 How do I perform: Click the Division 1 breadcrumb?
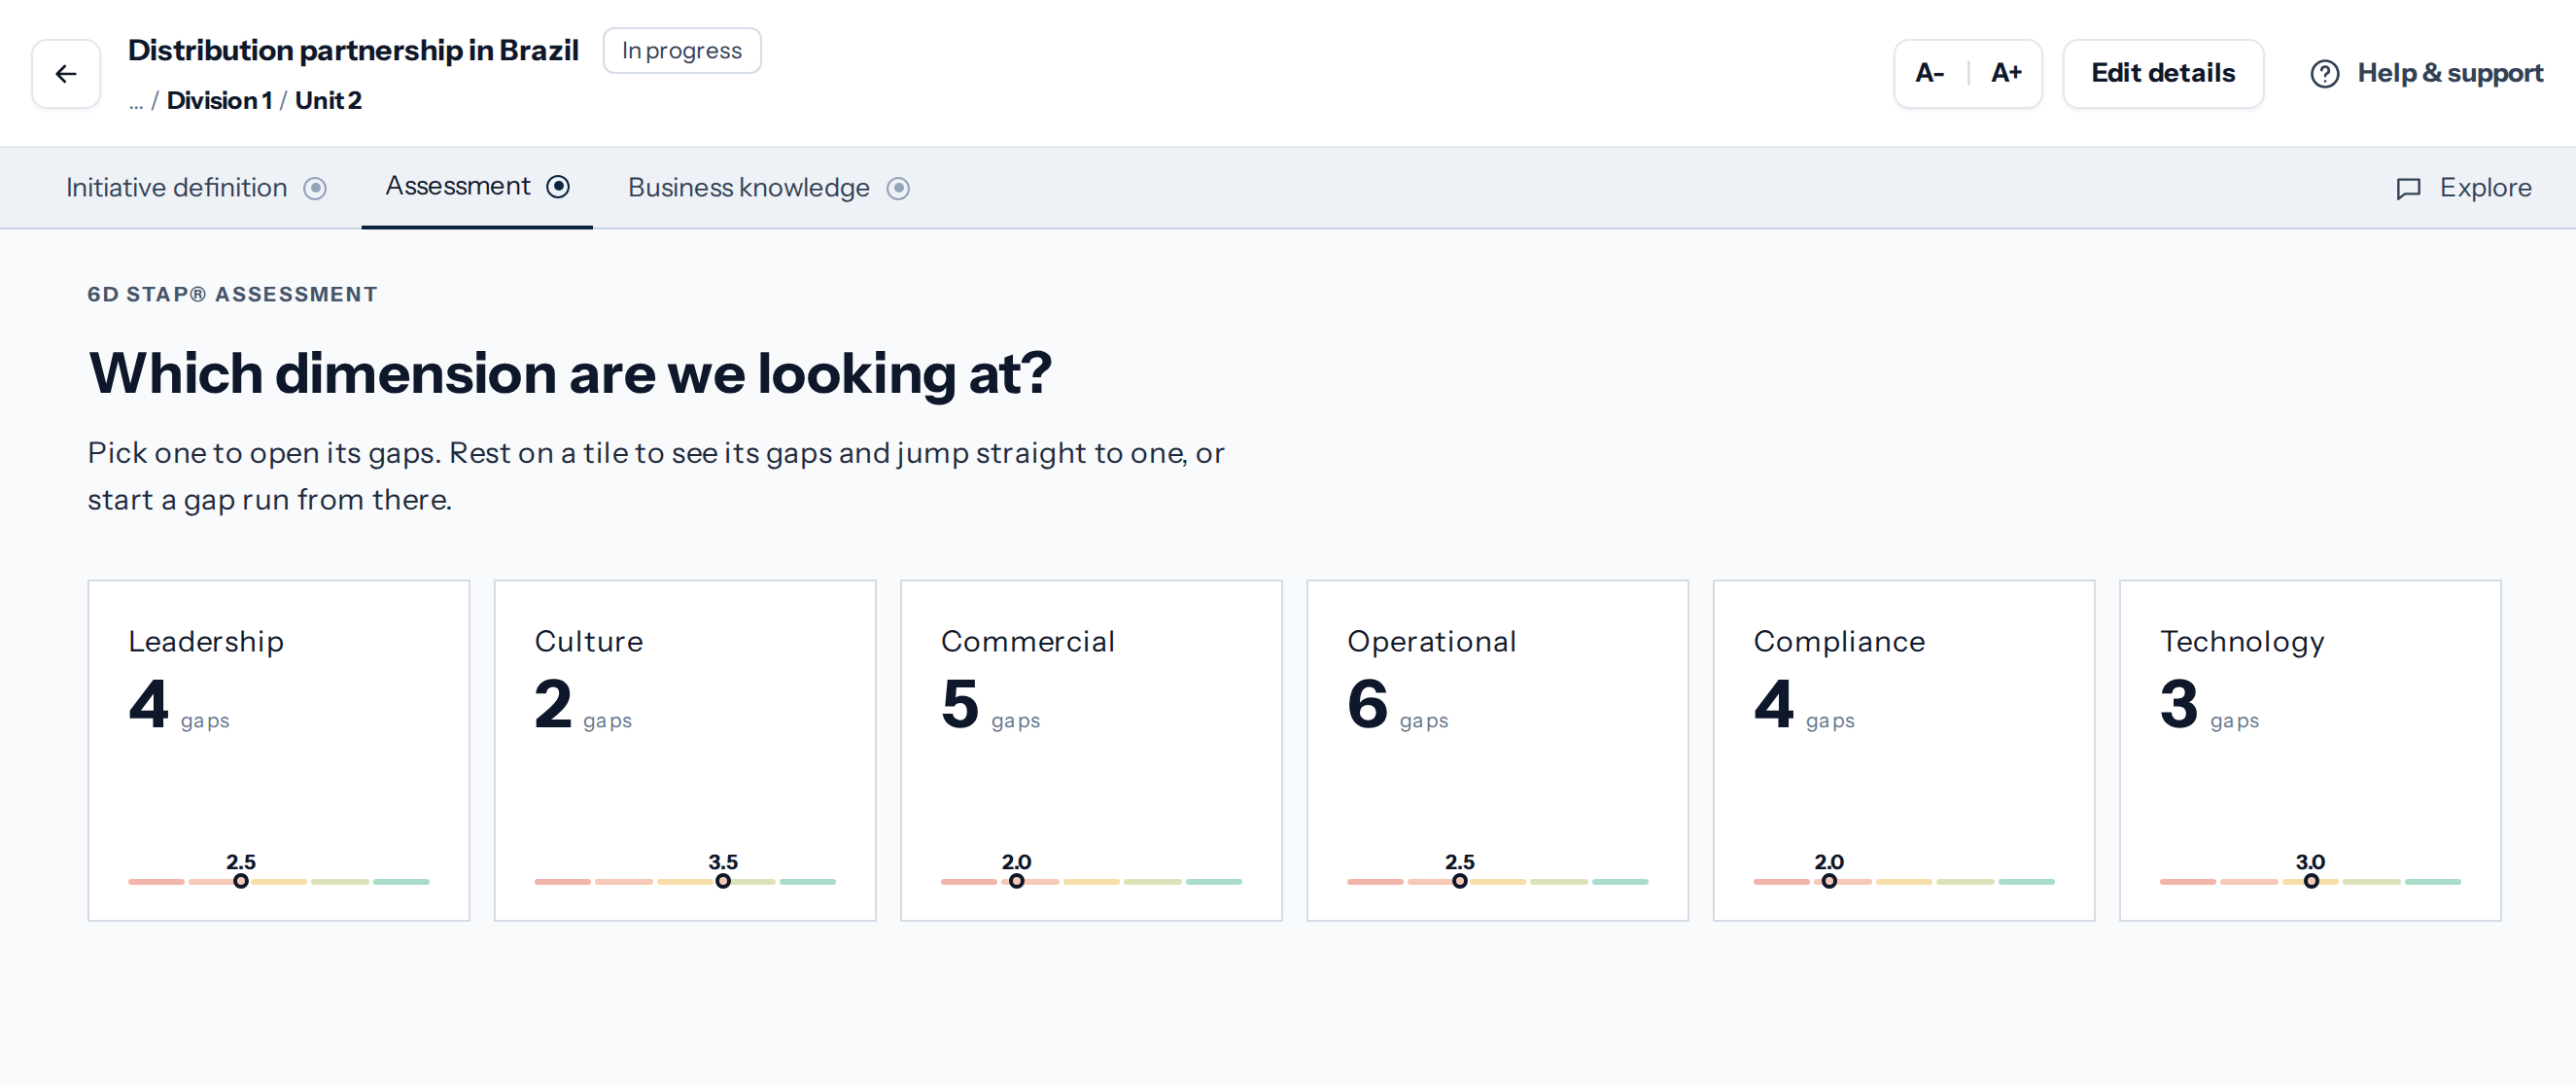[219, 101]
